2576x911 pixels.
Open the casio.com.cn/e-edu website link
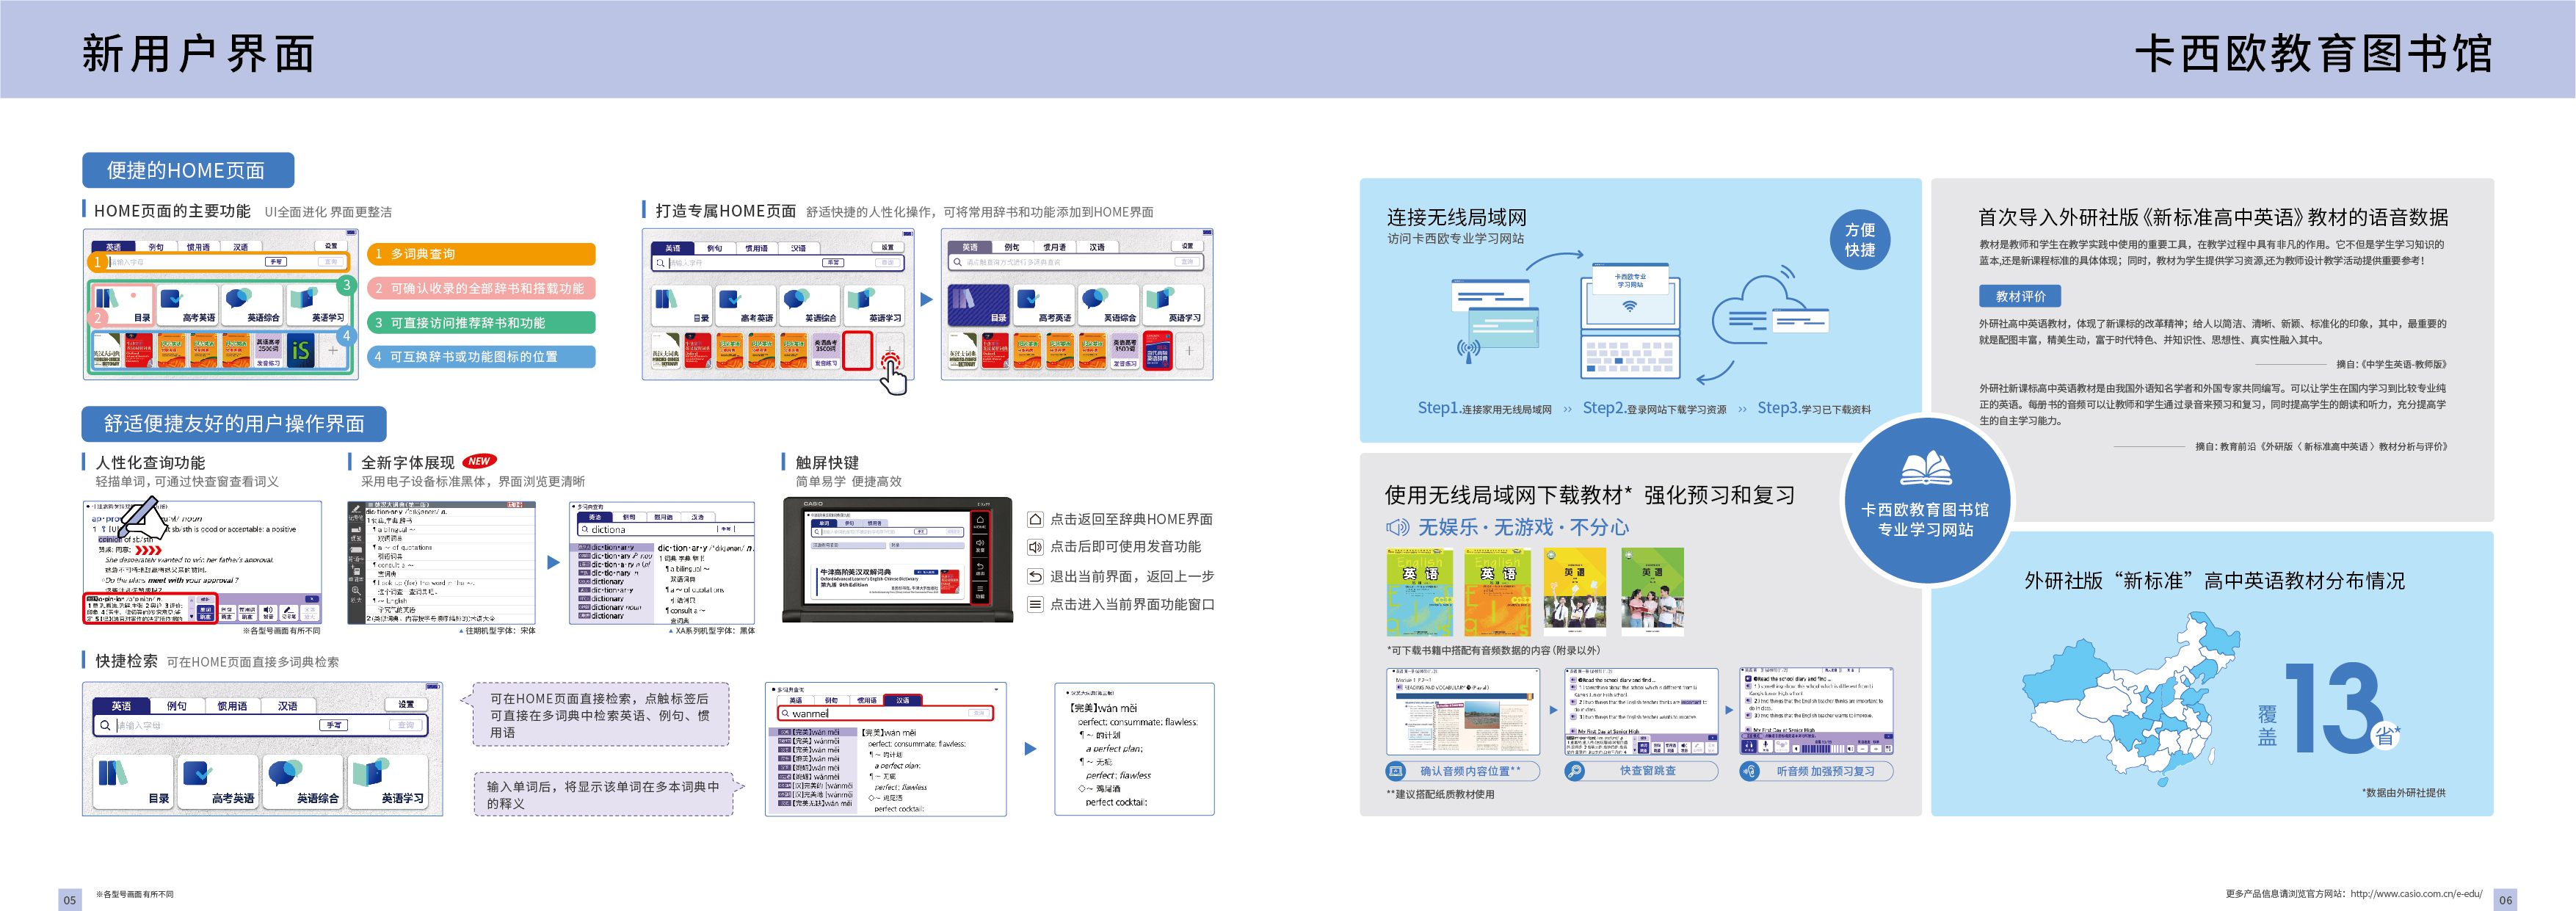(2416, 893)
